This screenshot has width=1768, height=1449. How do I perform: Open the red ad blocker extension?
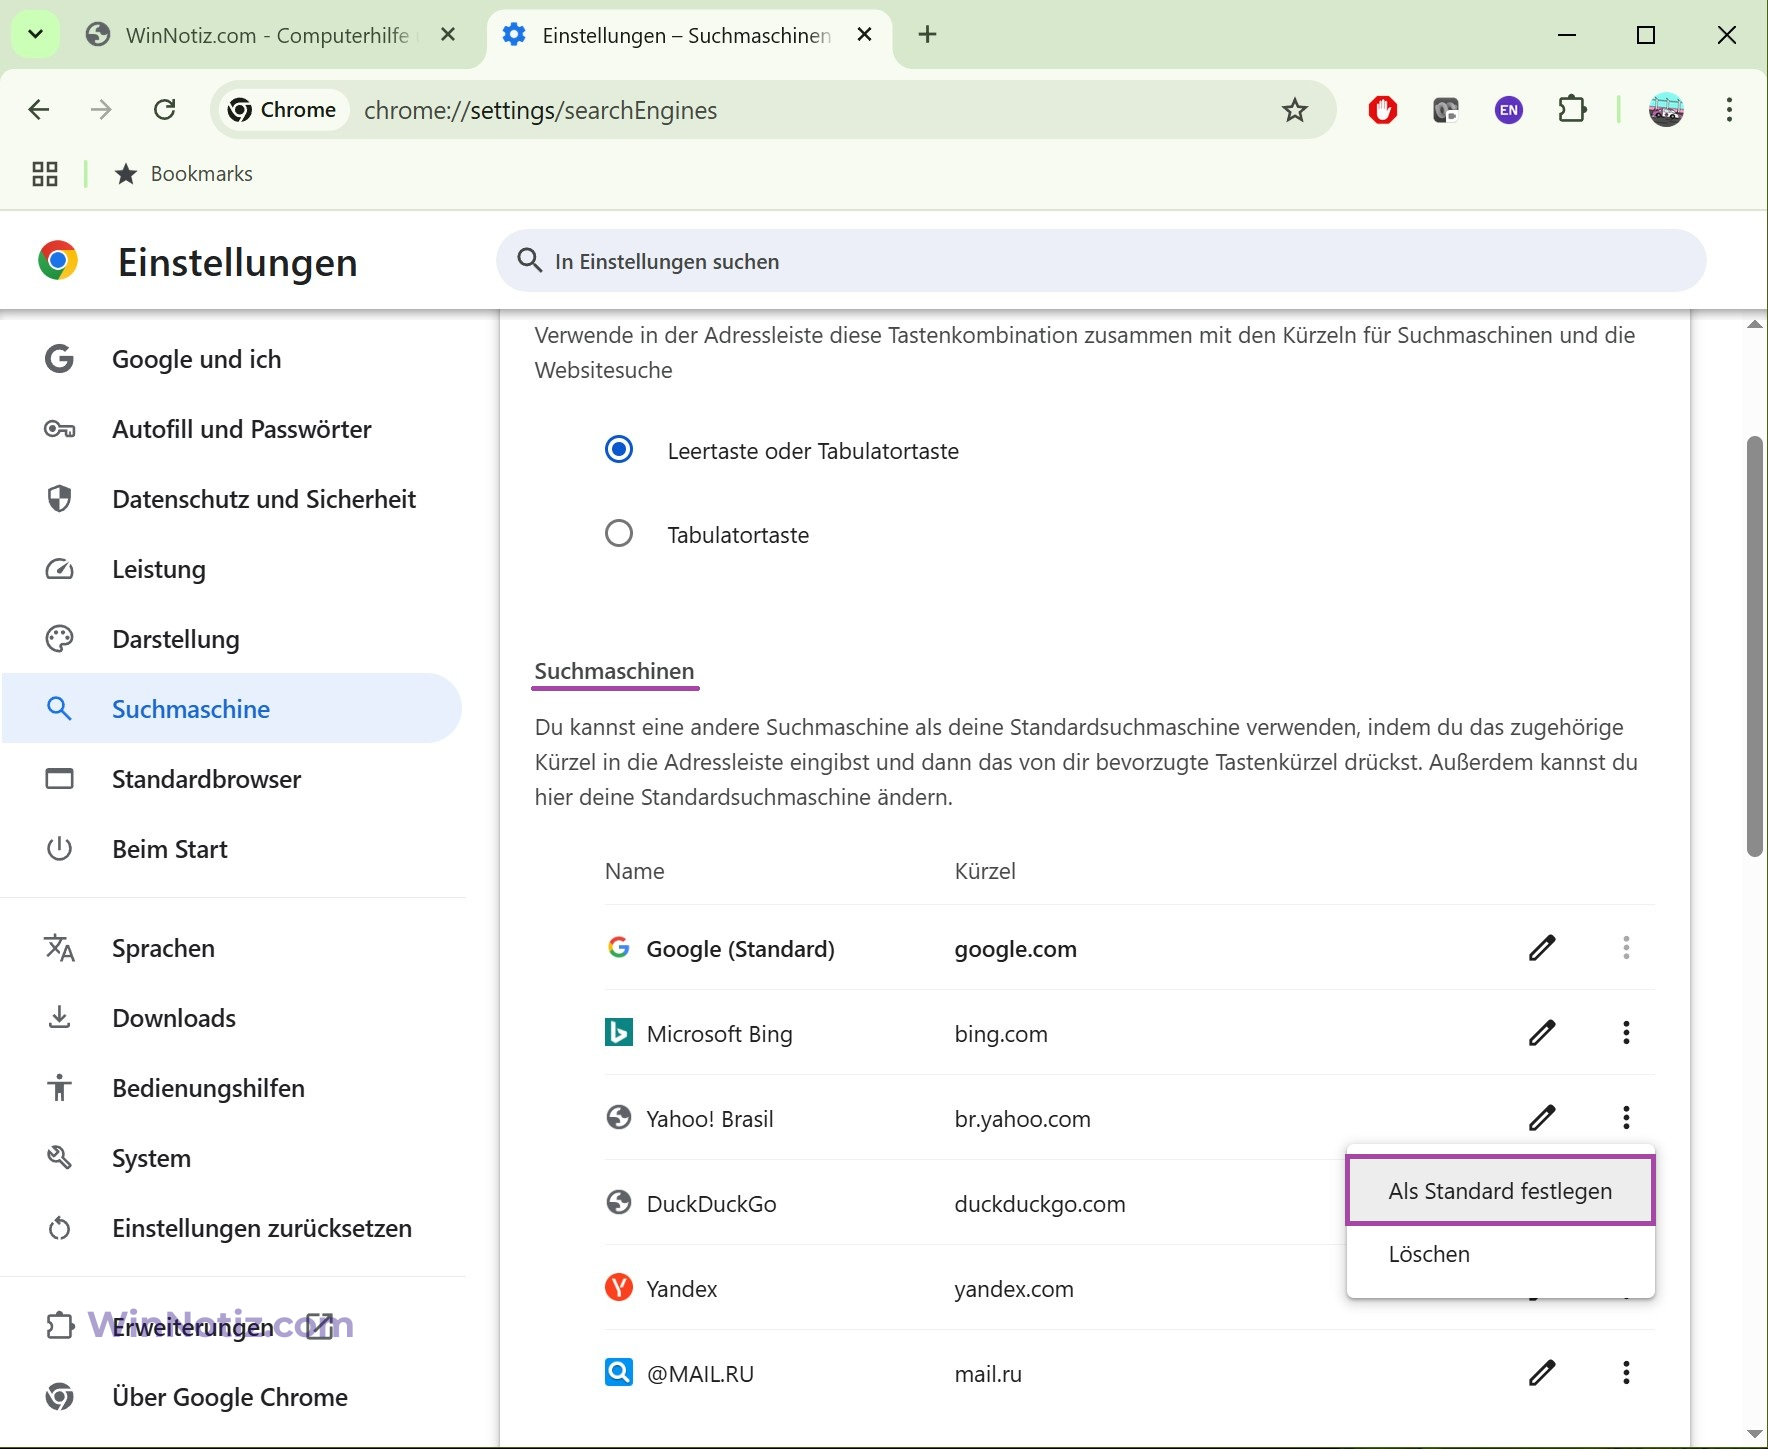pos(1383,110)
